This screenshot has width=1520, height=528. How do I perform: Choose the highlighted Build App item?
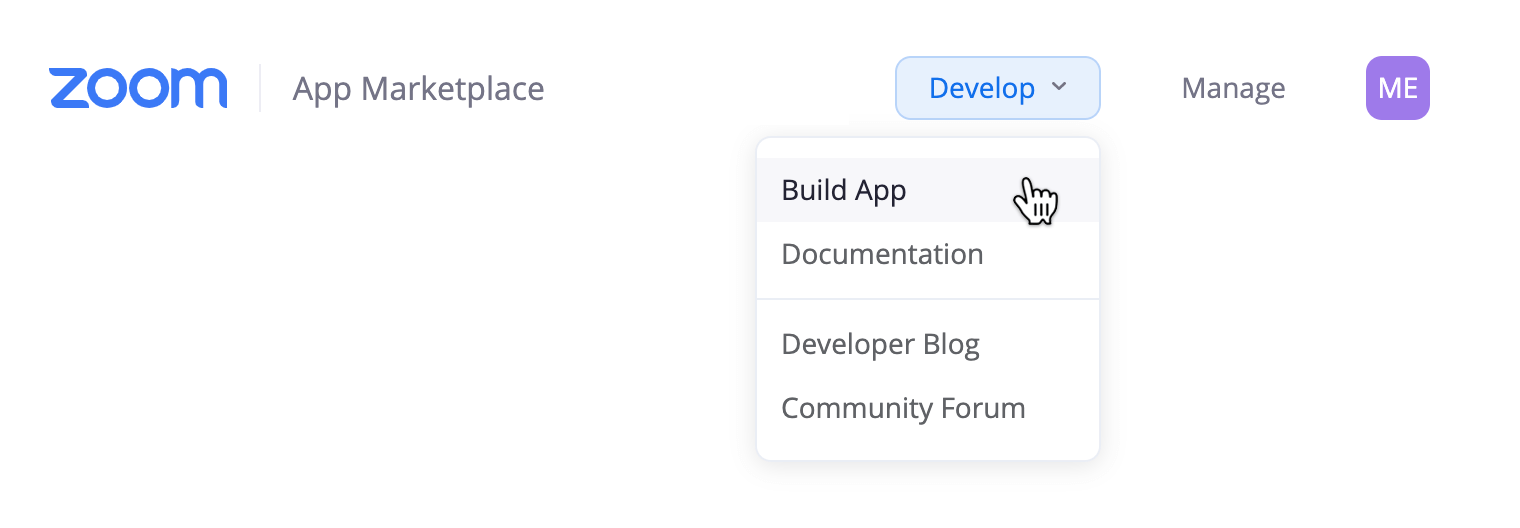(927, 190)
